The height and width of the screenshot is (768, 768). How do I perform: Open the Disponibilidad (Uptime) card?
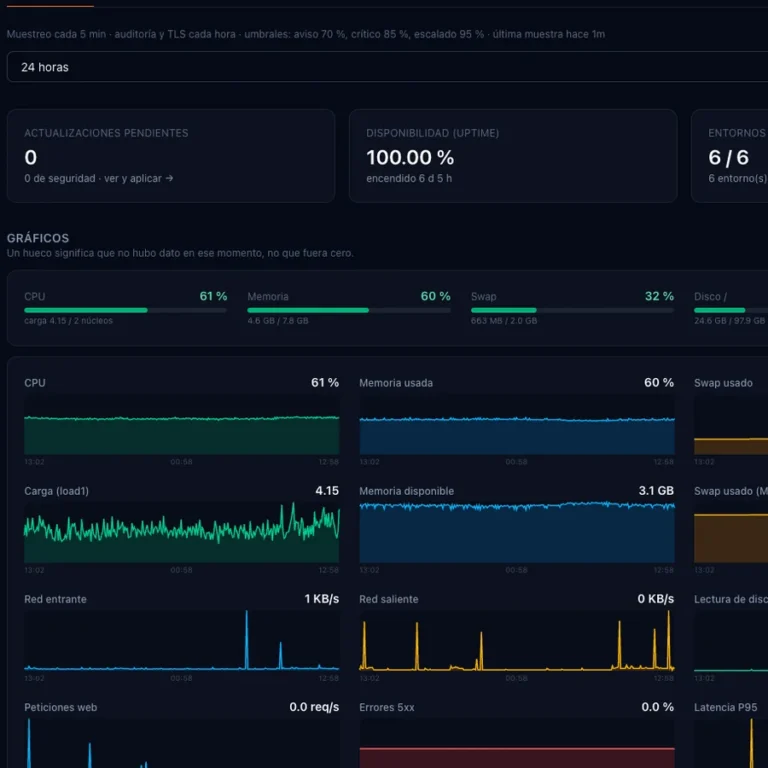click(x=513, y=156)
